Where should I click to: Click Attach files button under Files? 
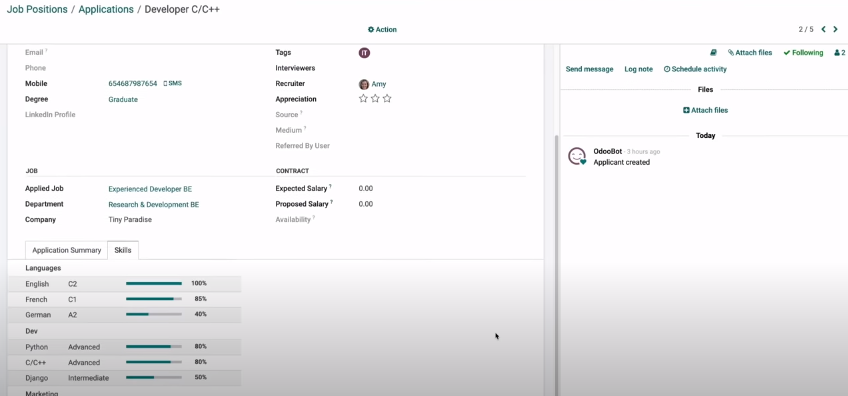click(705, 110)
